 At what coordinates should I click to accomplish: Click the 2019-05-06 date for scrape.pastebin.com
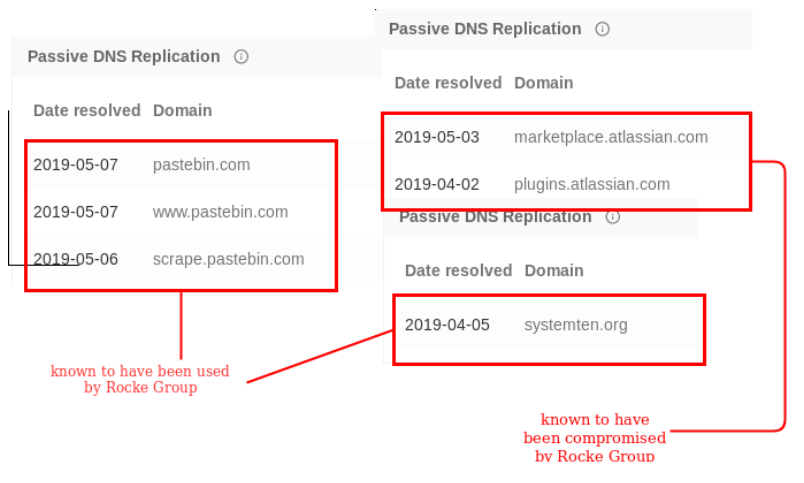pos(75,259)
